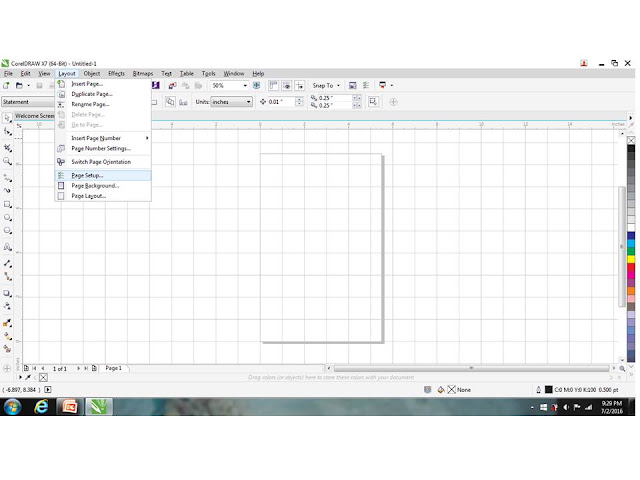640x480 pixels.
Task: Select the Rectangle tool
Action: [7, 204]
